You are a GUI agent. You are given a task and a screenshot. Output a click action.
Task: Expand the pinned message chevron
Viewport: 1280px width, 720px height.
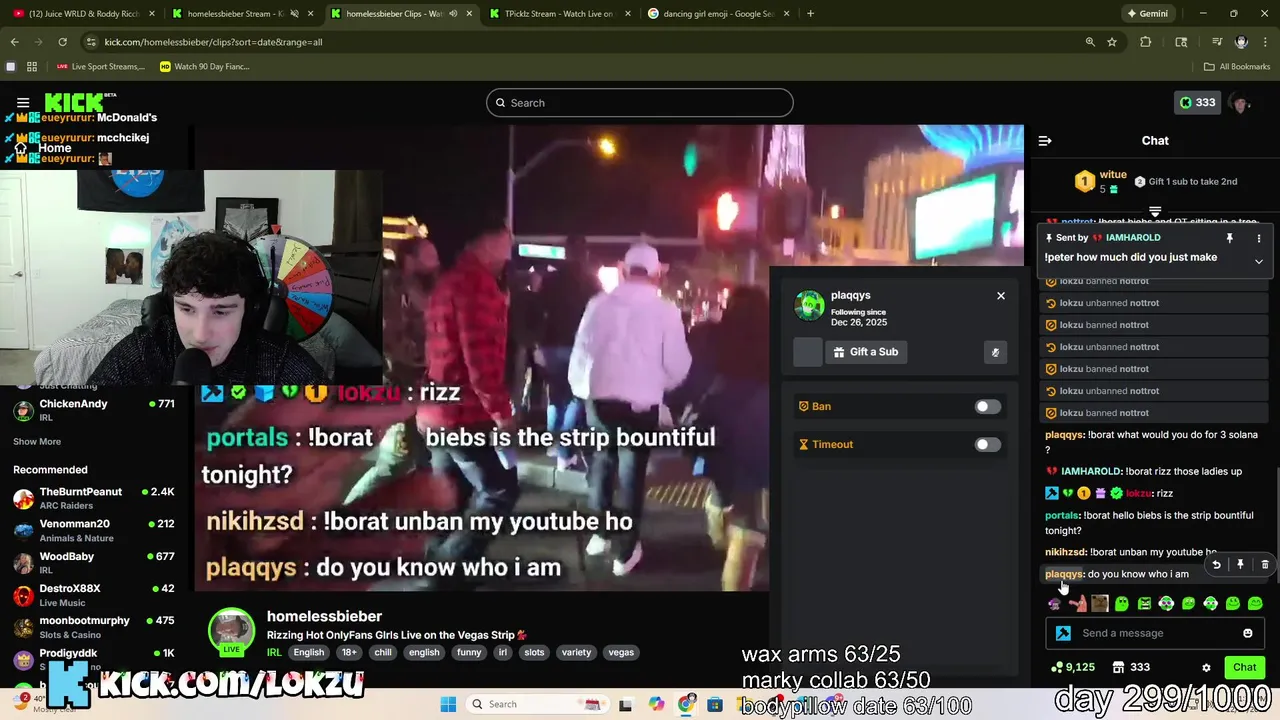click(x=1259, y=261)
